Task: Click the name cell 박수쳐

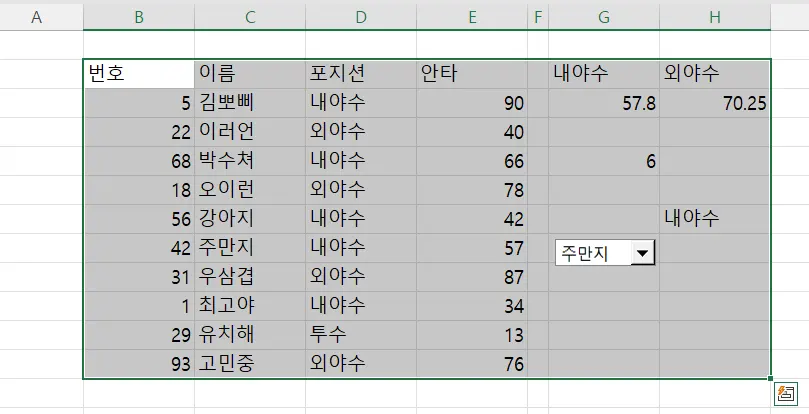Action: (250, 161)
